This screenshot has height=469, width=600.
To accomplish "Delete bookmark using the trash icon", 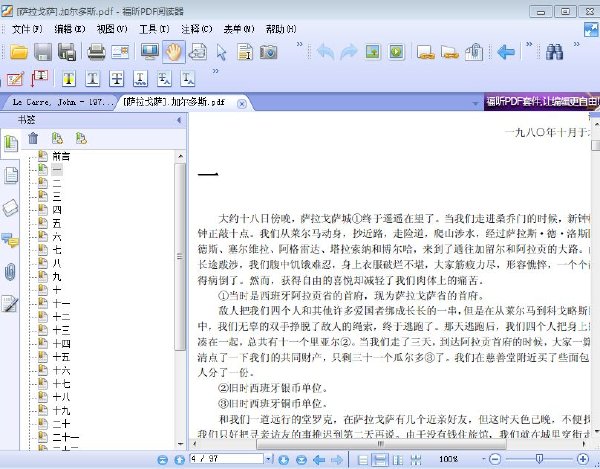I will pyautogui.click(x=33, y=138).
